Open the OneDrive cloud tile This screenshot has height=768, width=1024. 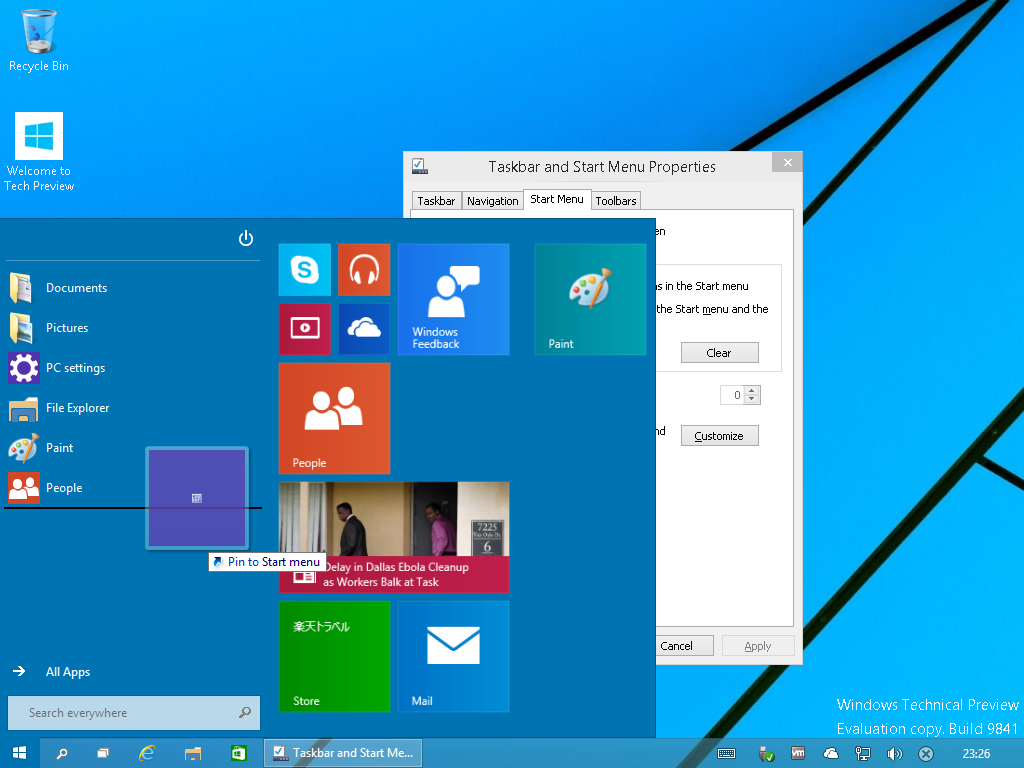pyautogui.click(x=364, y=328)
